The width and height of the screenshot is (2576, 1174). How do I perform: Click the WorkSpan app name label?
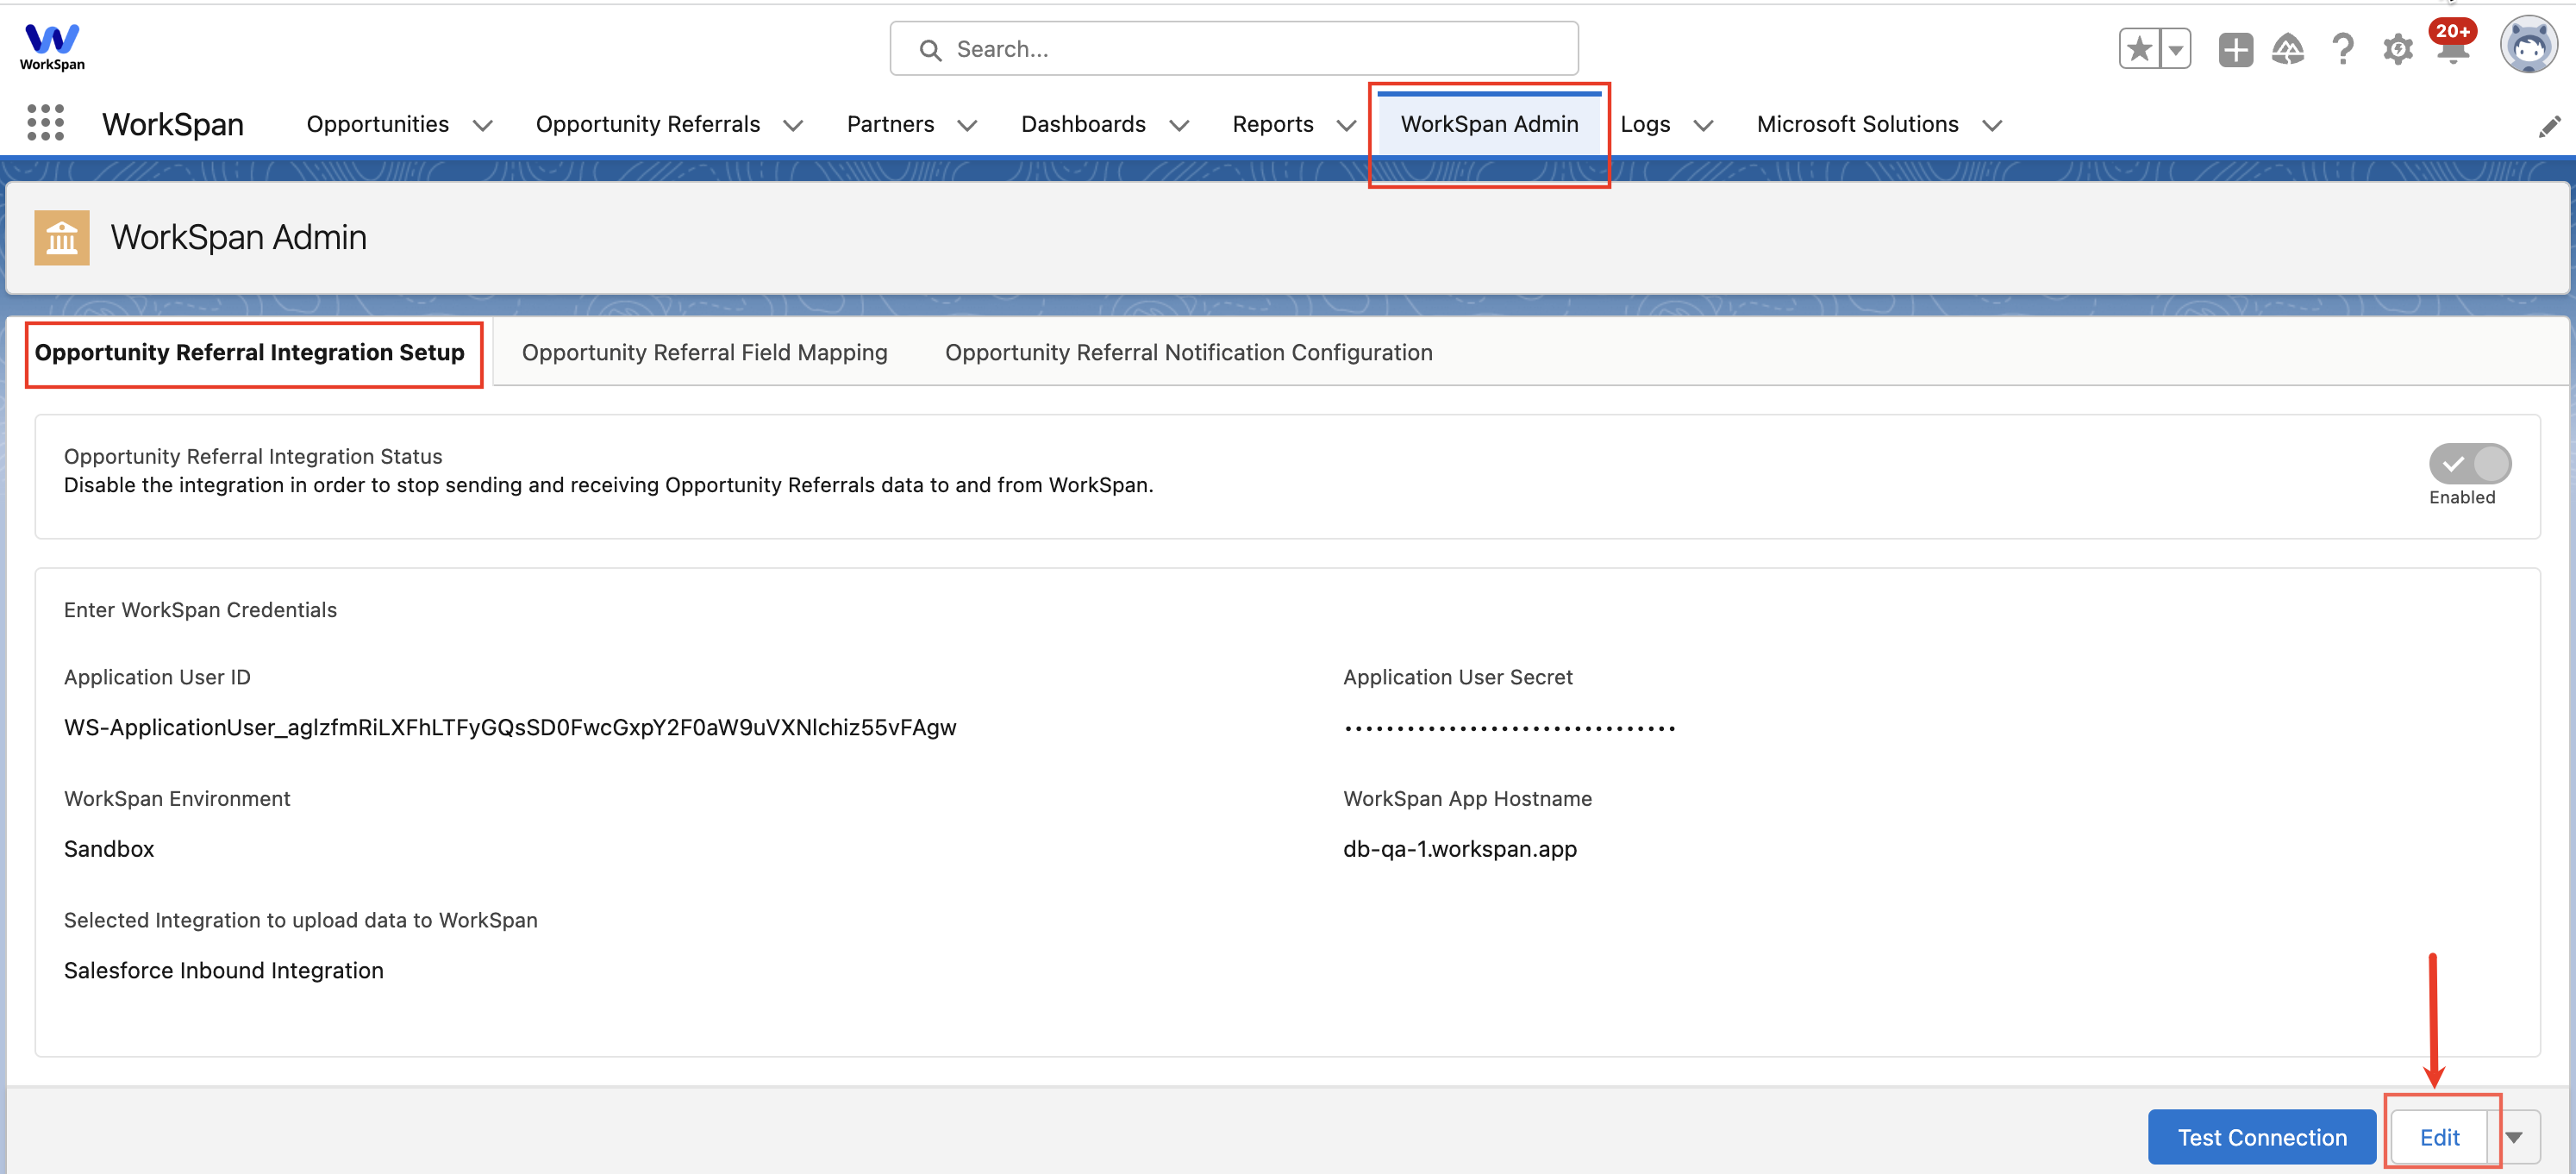pyautogui.click(x=172, y=124)
